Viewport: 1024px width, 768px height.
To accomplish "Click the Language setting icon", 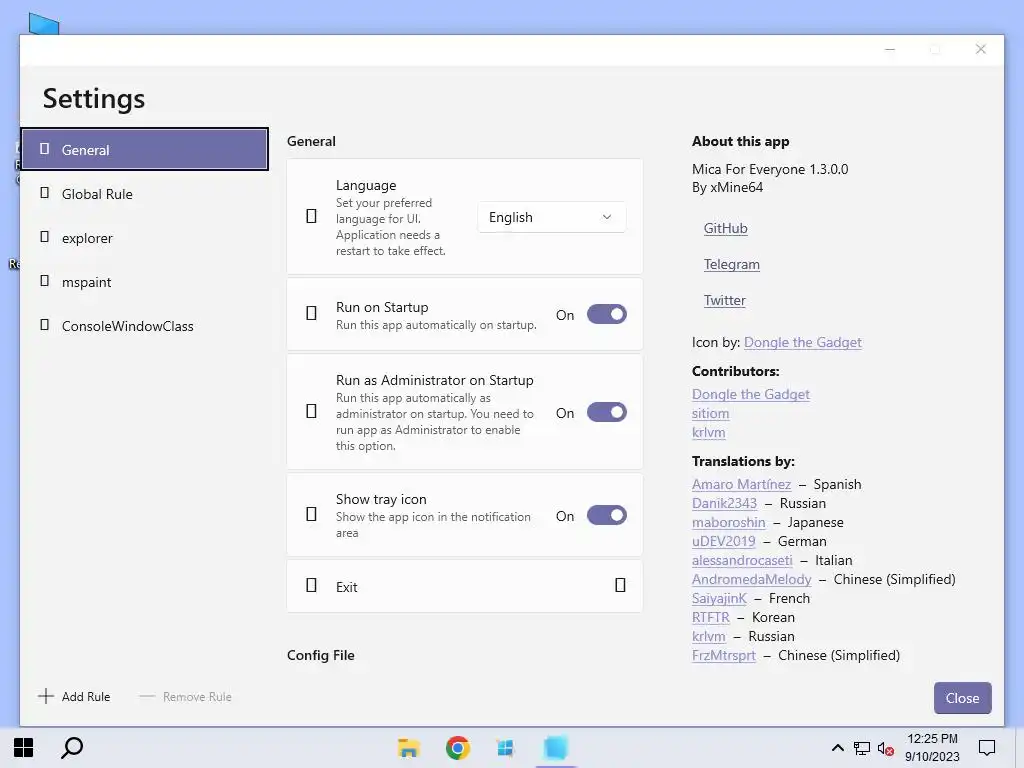I will click(x=312, y=216).
